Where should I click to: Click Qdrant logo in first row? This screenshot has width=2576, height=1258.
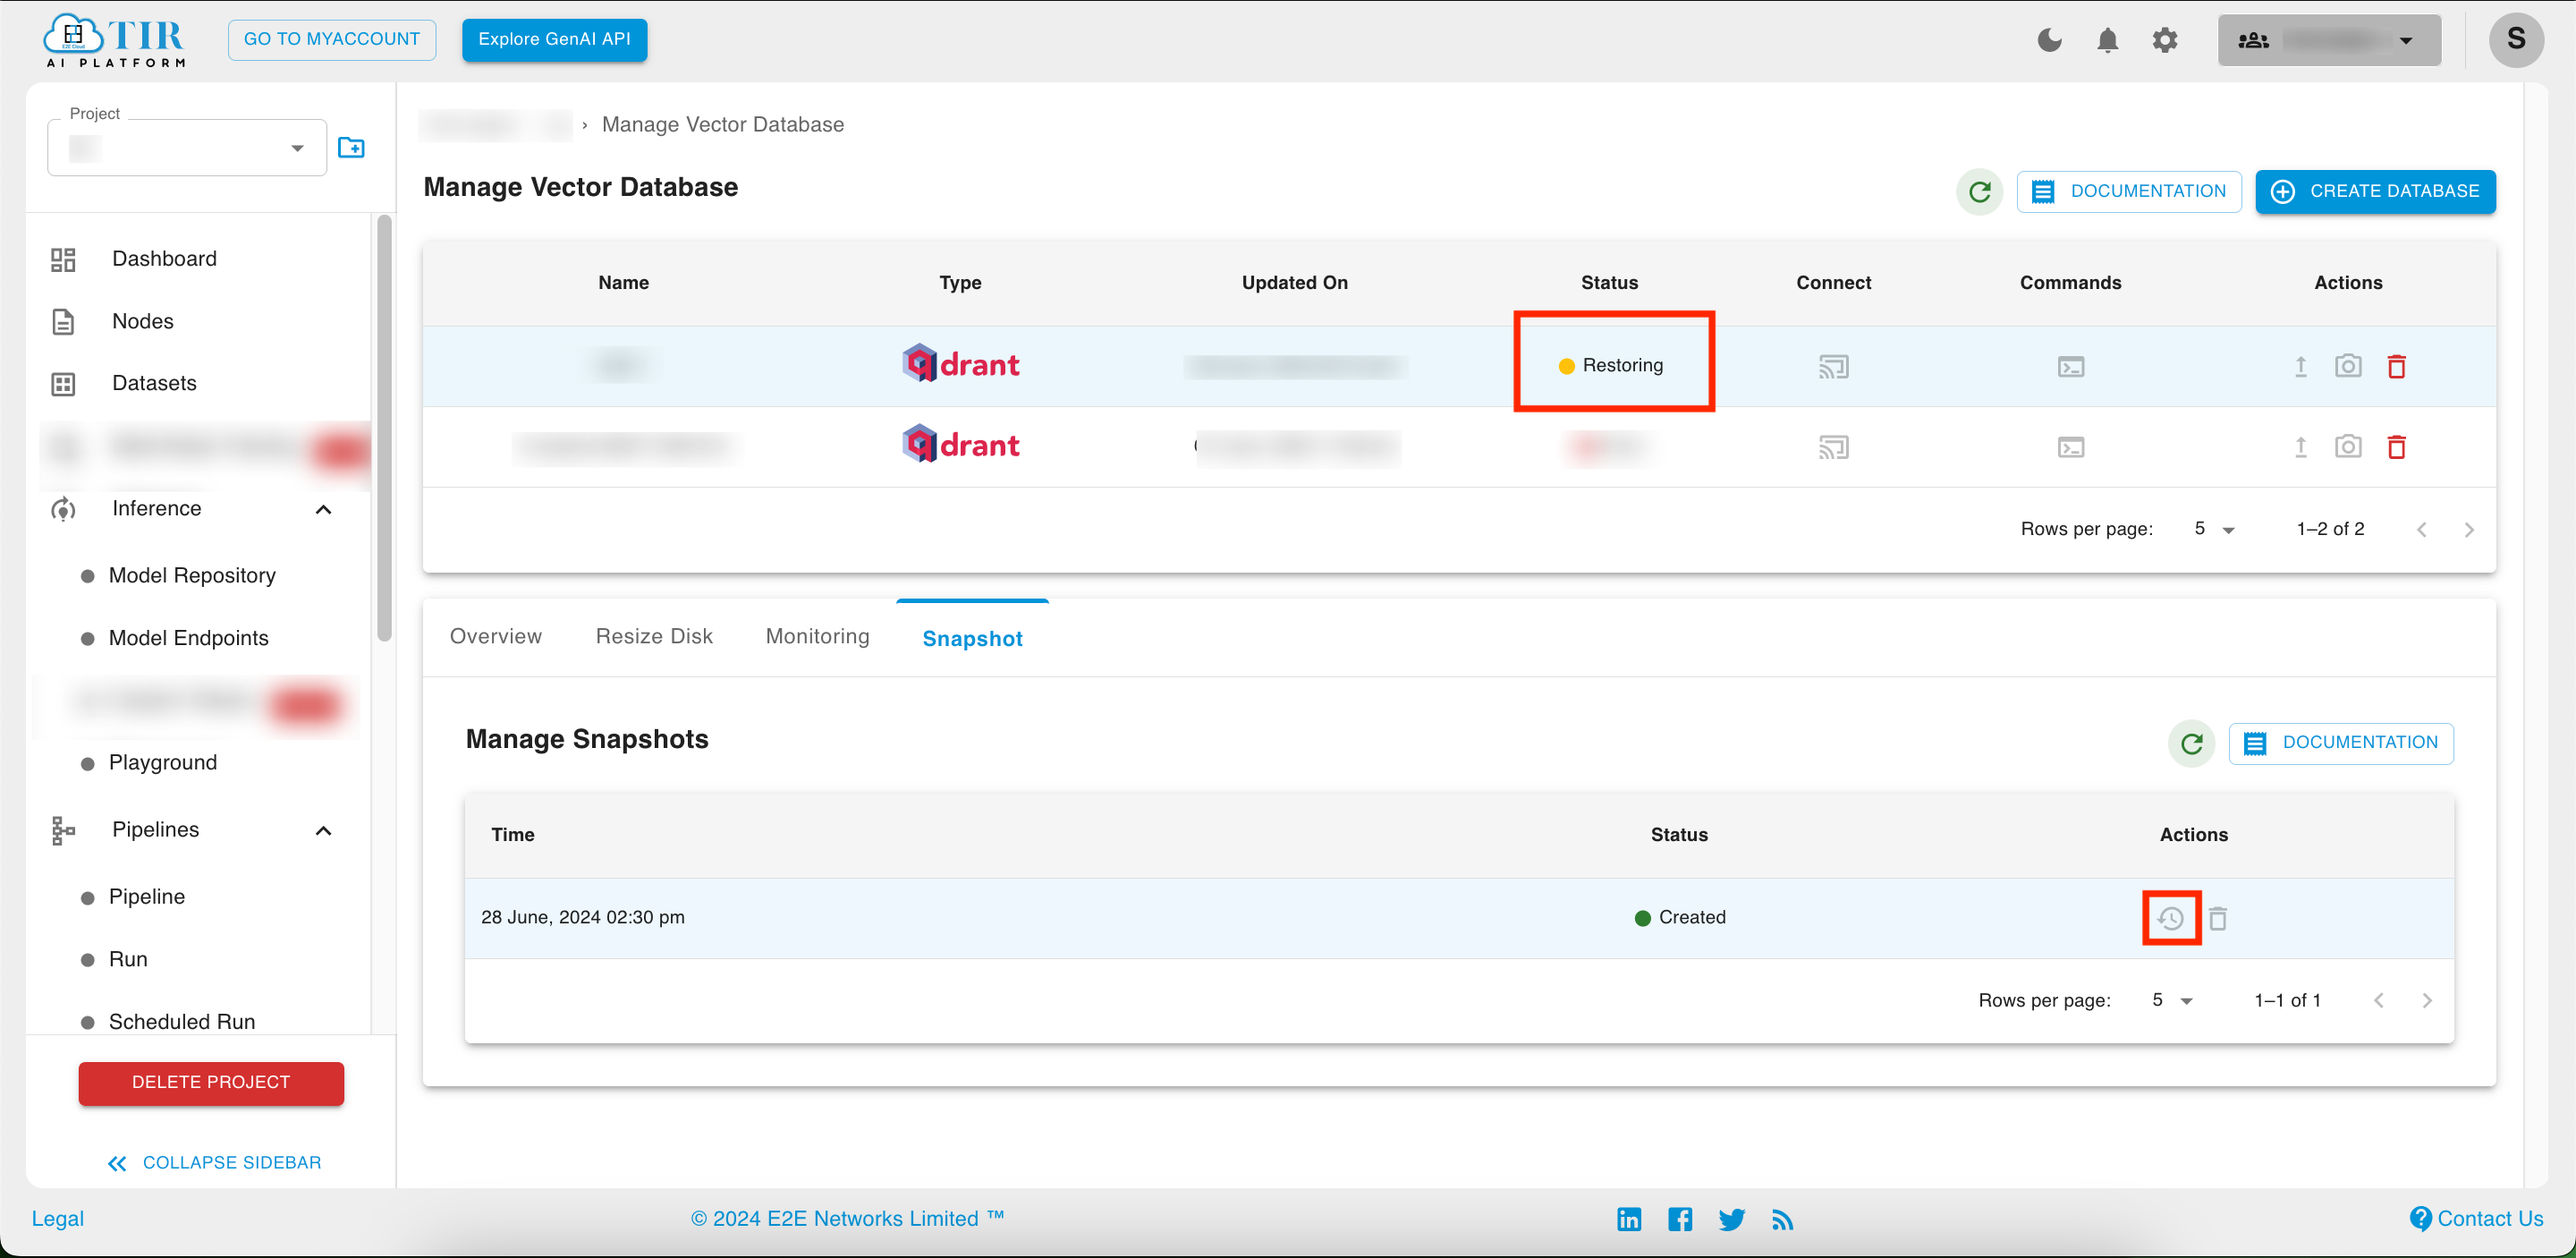960,365
